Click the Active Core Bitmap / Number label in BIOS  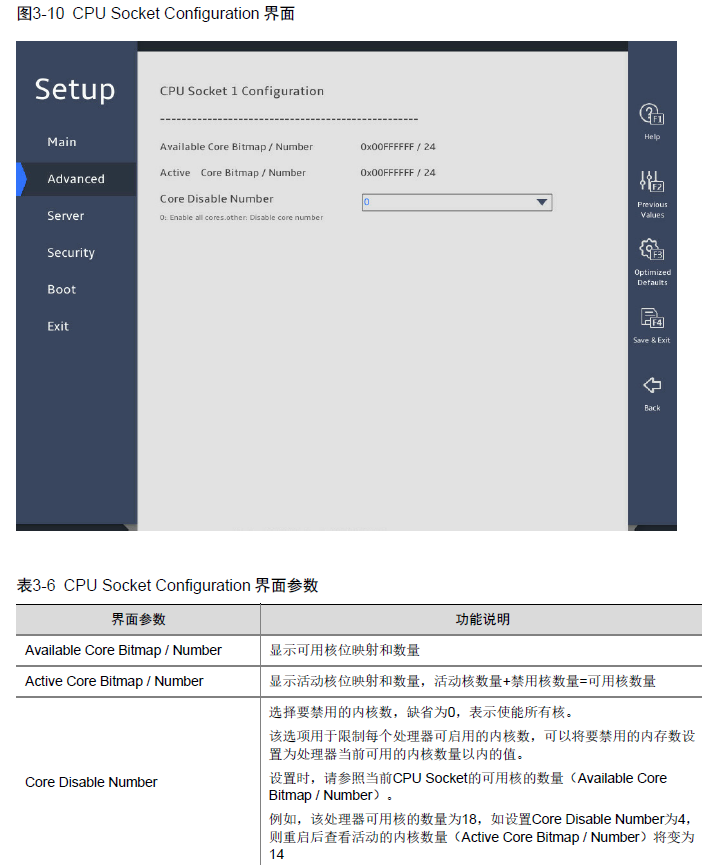coord(233,173)
